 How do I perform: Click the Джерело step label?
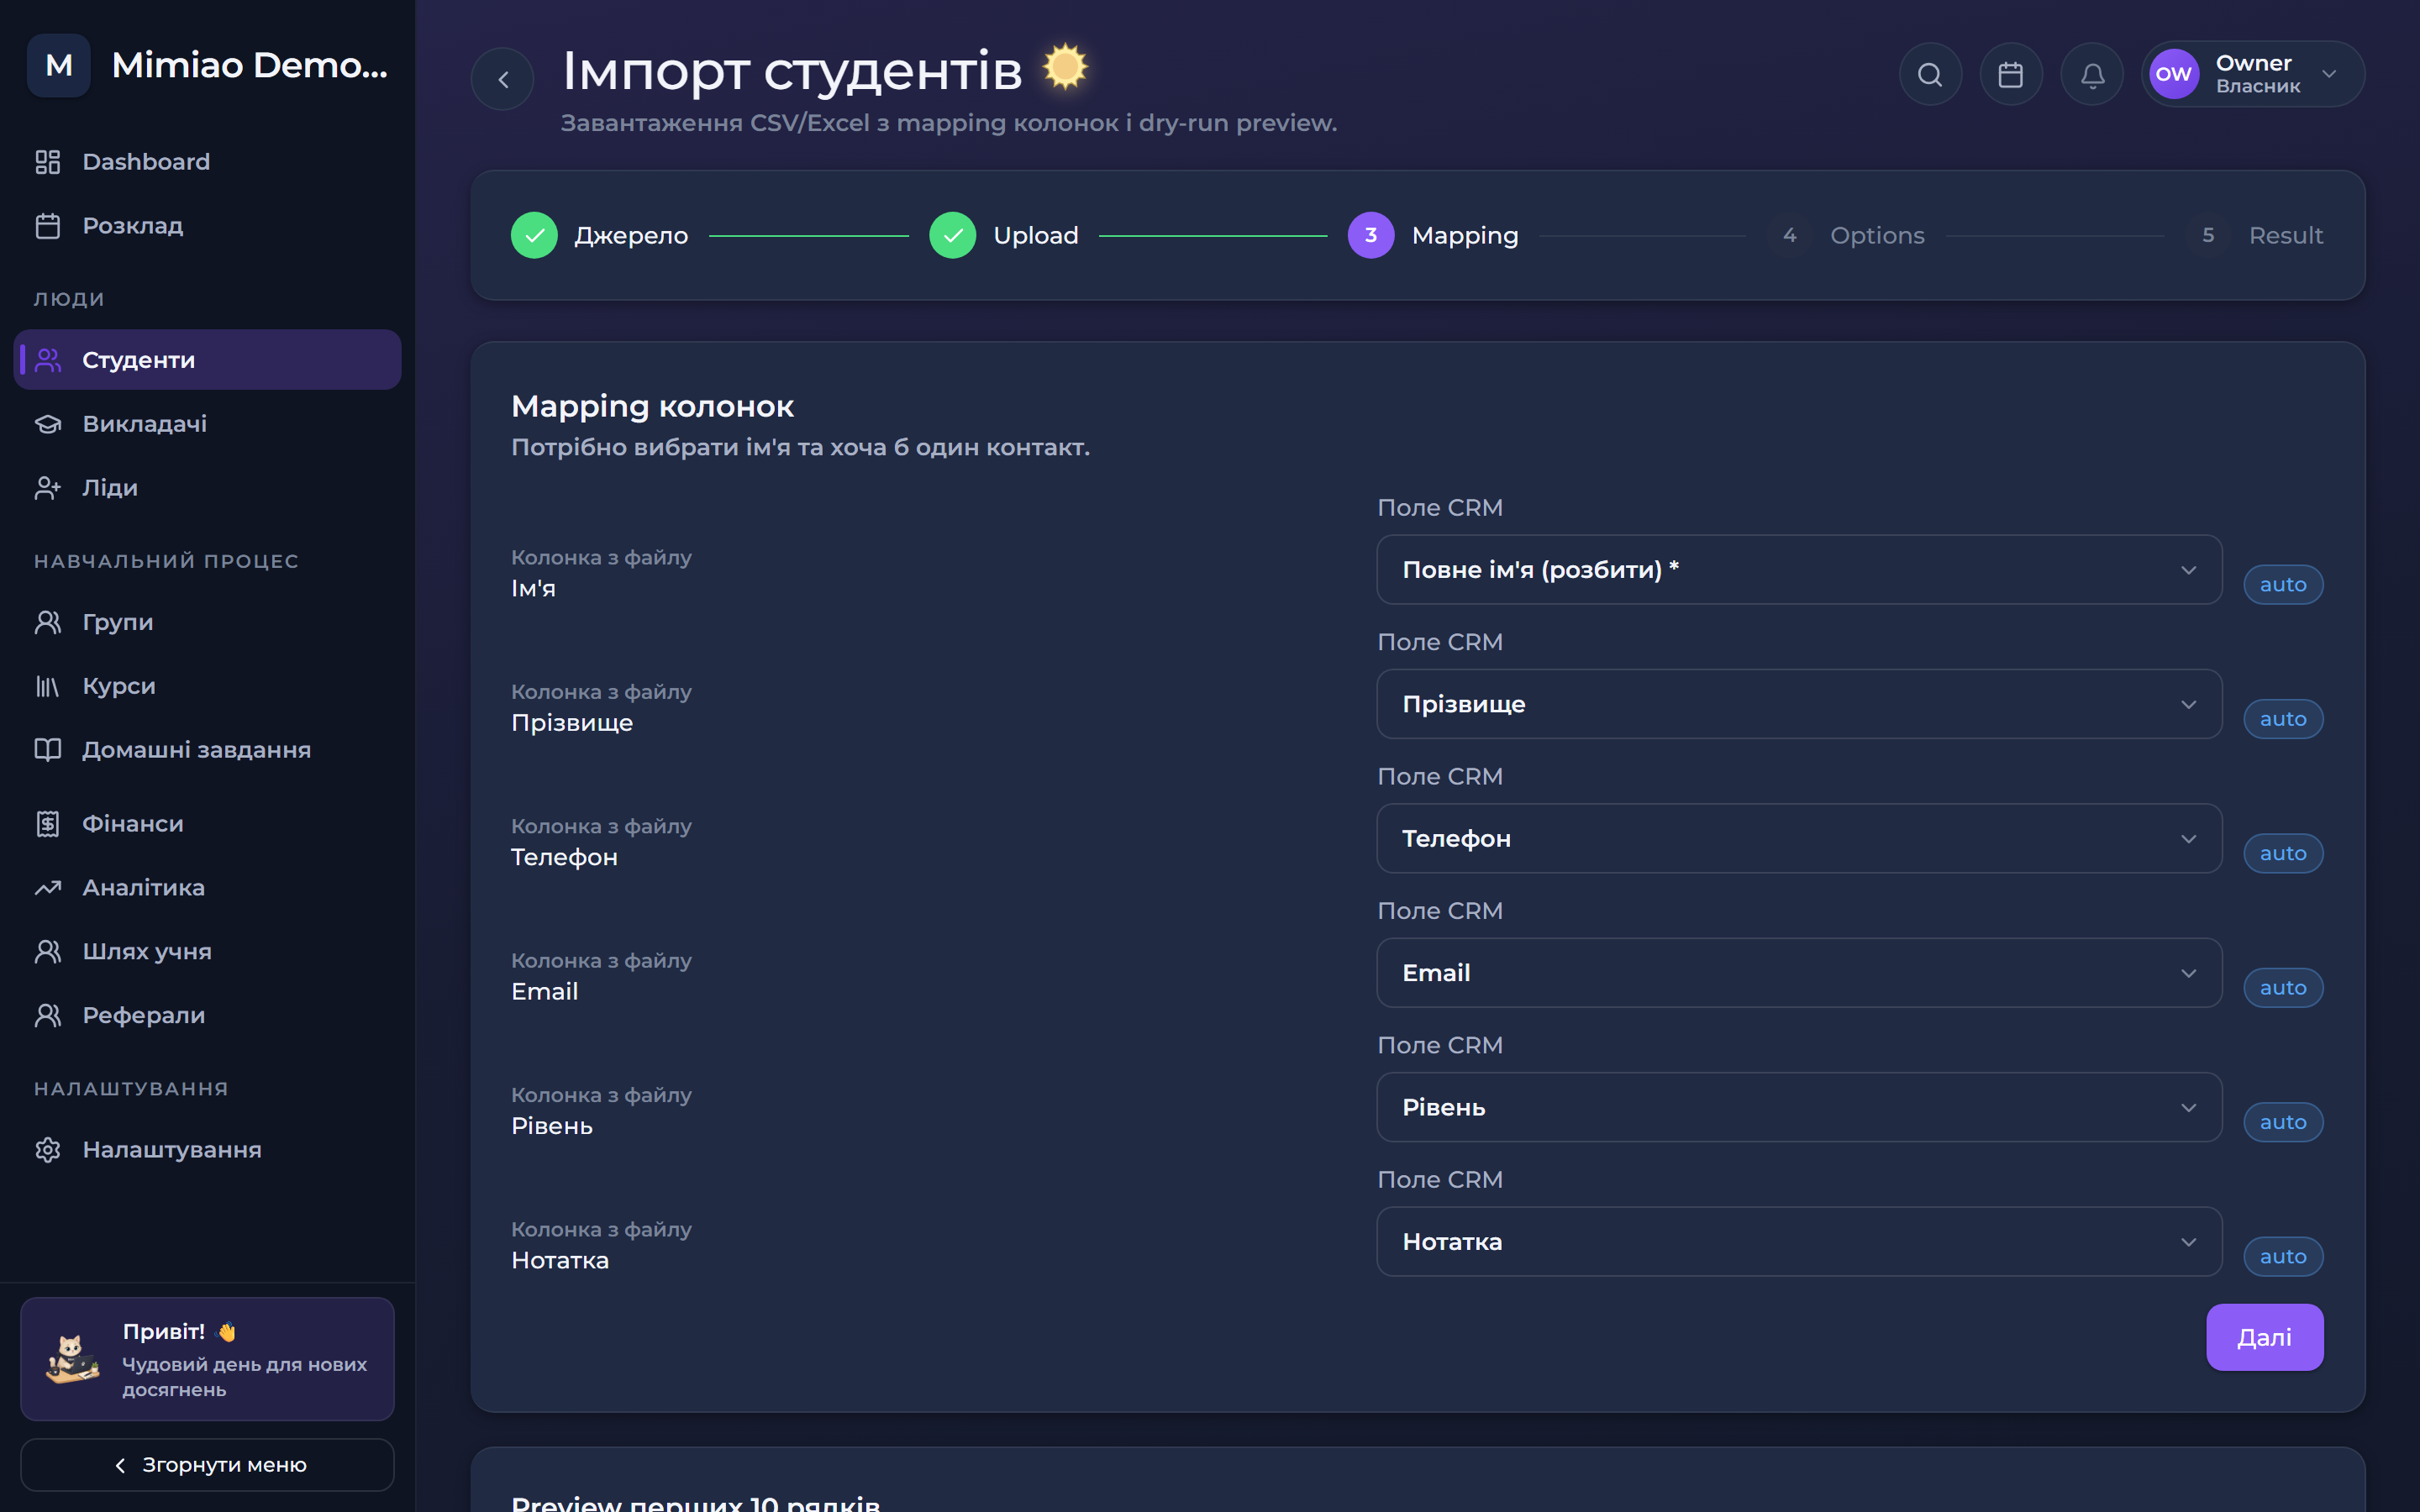point(631,236)
